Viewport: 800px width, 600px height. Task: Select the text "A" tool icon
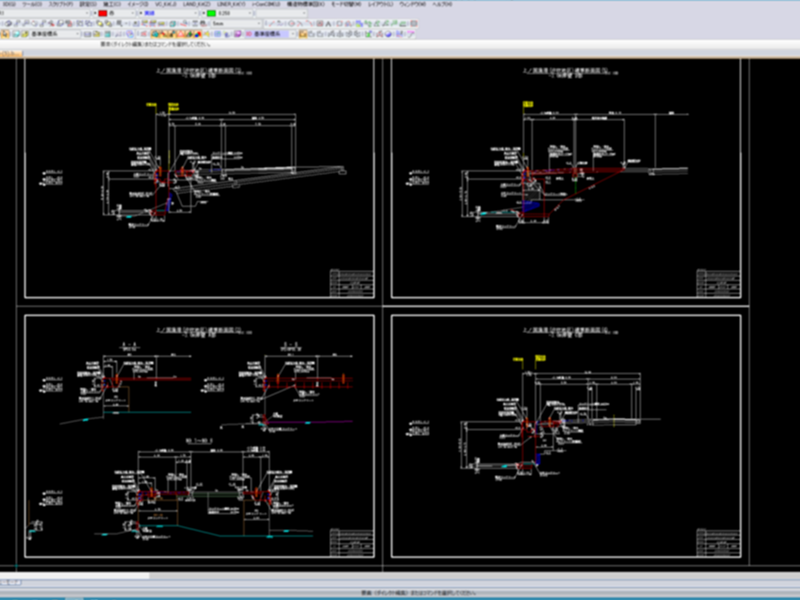click(328, 23)
